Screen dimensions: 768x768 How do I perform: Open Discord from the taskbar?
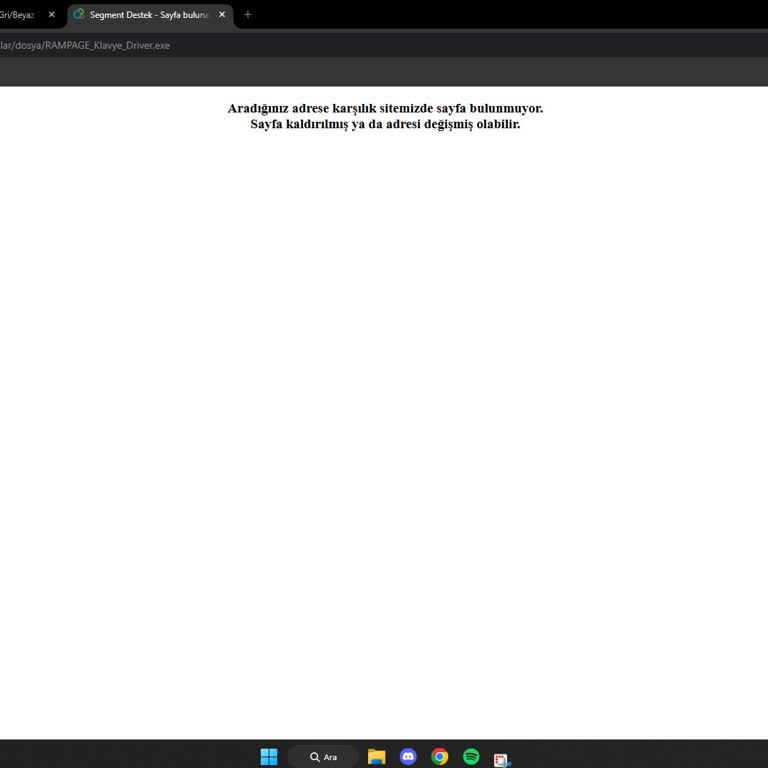pyautogui.click(x=408, y=756)
